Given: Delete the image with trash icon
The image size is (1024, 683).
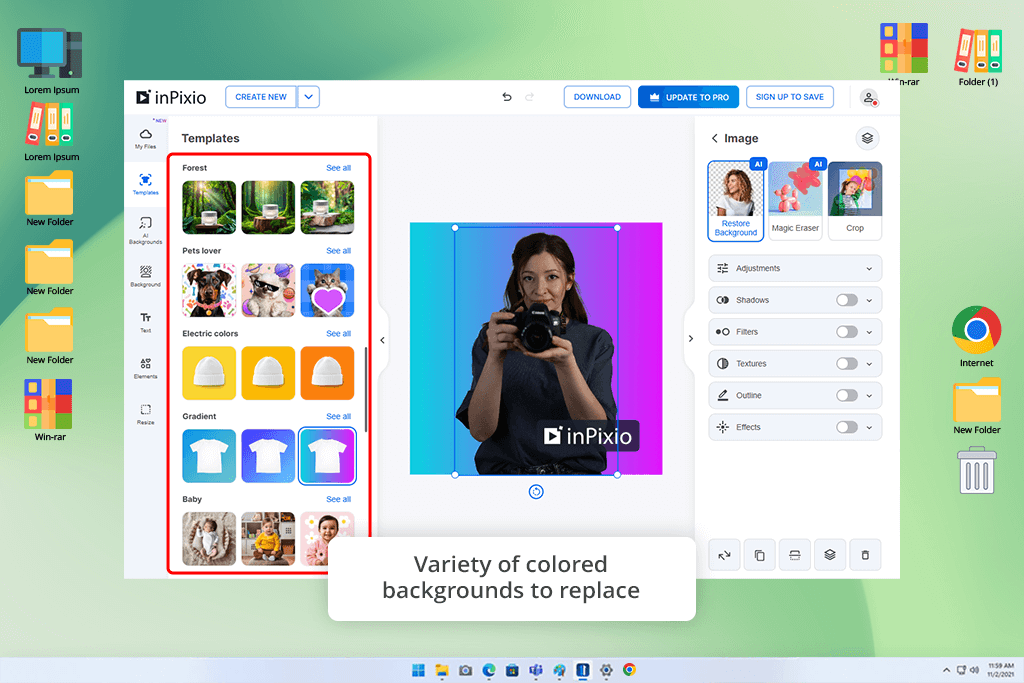Looking at the screenshot, I should tap(865, 555).
